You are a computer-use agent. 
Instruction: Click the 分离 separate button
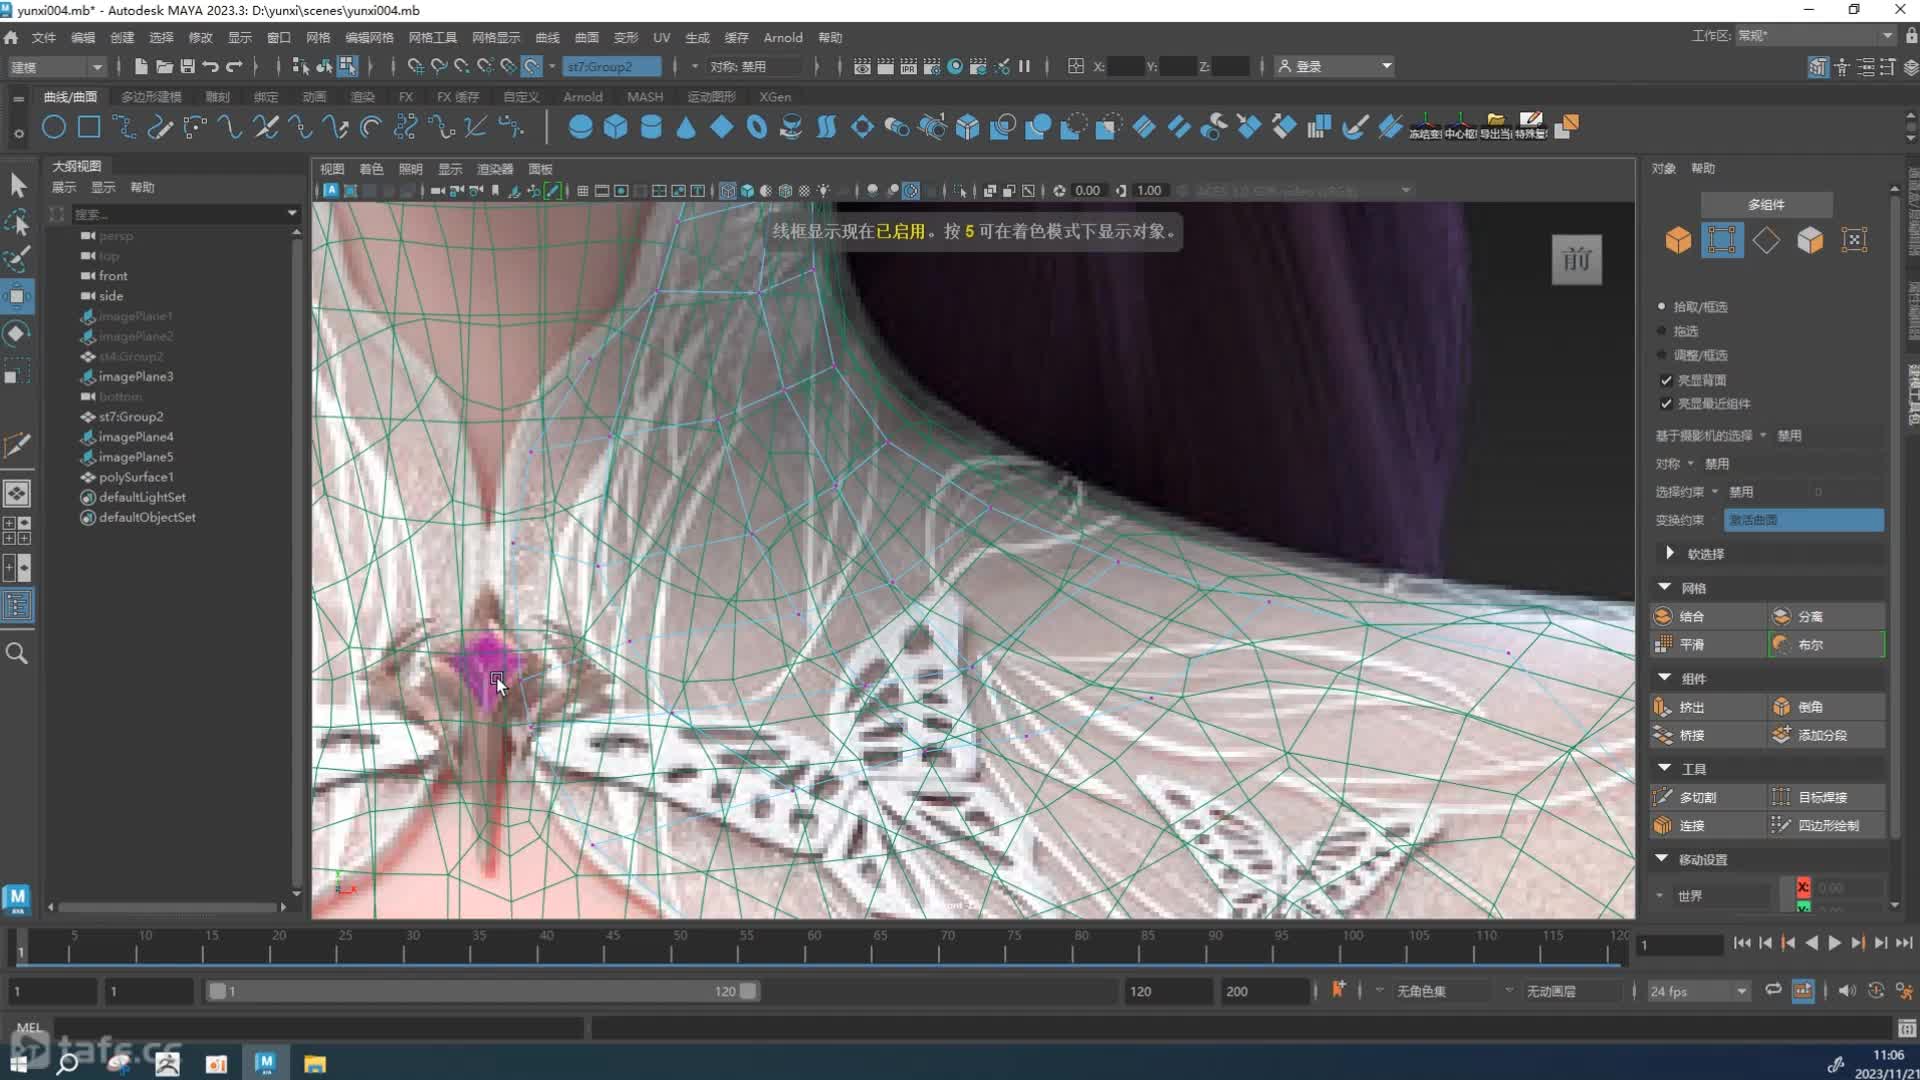[1826, 616]
